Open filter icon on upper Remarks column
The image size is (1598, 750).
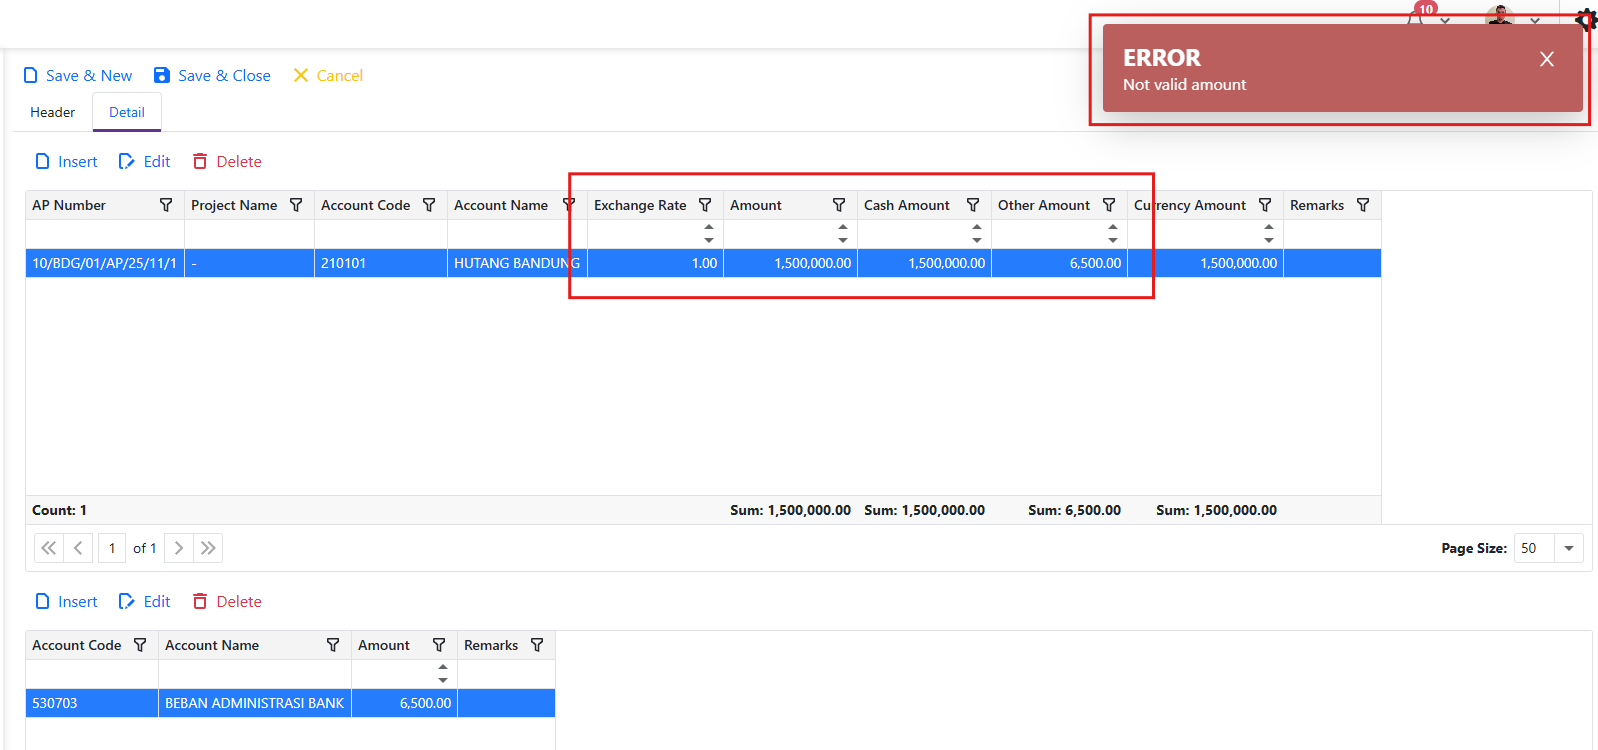click(x=1363, y=205)
